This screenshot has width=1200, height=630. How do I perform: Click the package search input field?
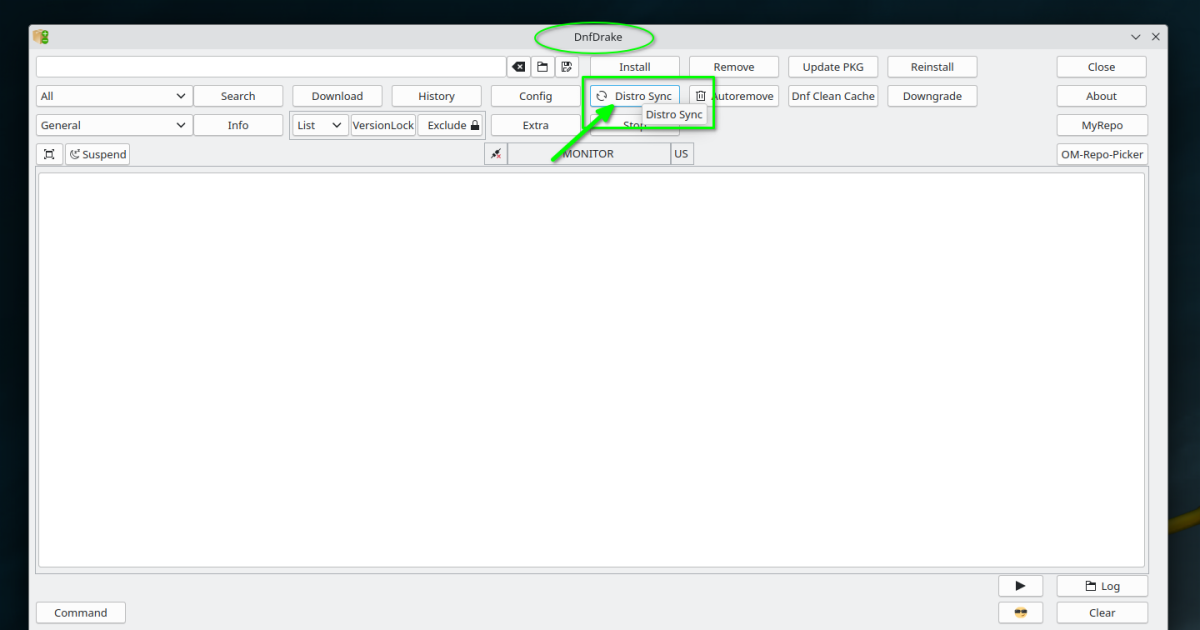(270, 67)
